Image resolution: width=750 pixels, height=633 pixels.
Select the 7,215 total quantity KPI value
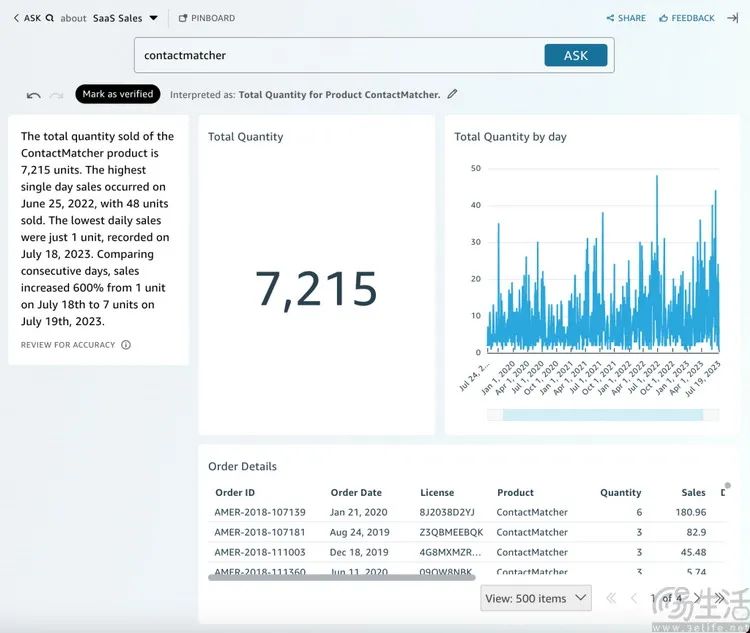pyautogui.click(x=316, y=289)
